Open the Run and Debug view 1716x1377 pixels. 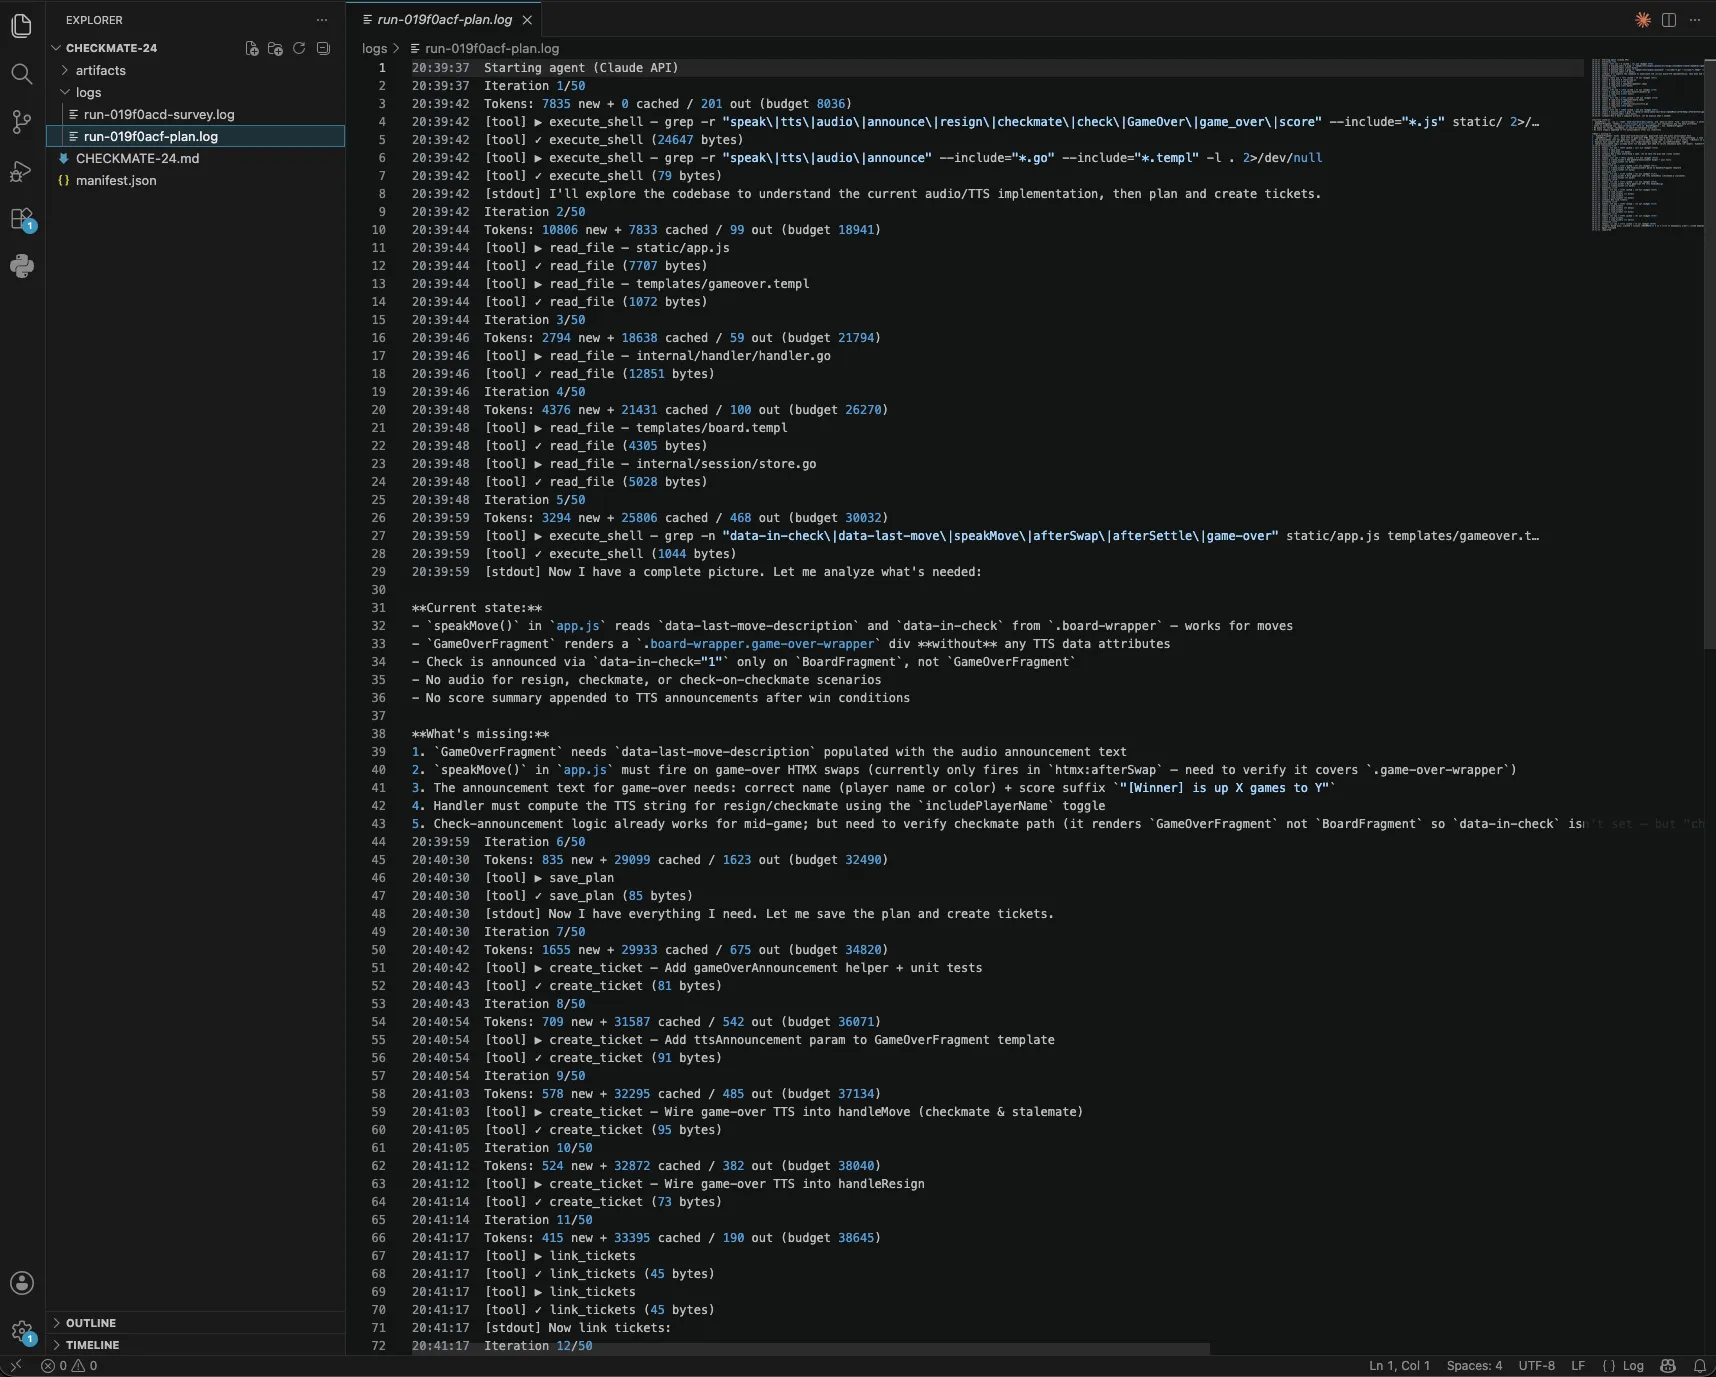click(x=21, y=171)
